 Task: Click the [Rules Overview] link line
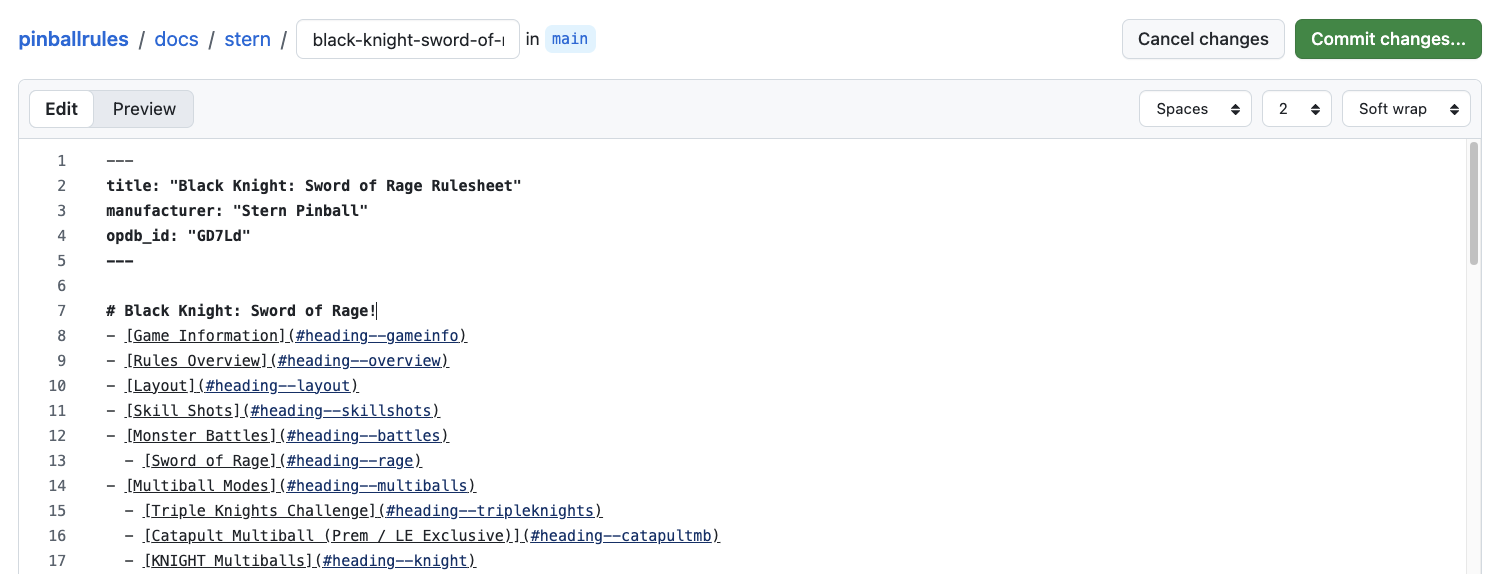click(x=278, y=361)
